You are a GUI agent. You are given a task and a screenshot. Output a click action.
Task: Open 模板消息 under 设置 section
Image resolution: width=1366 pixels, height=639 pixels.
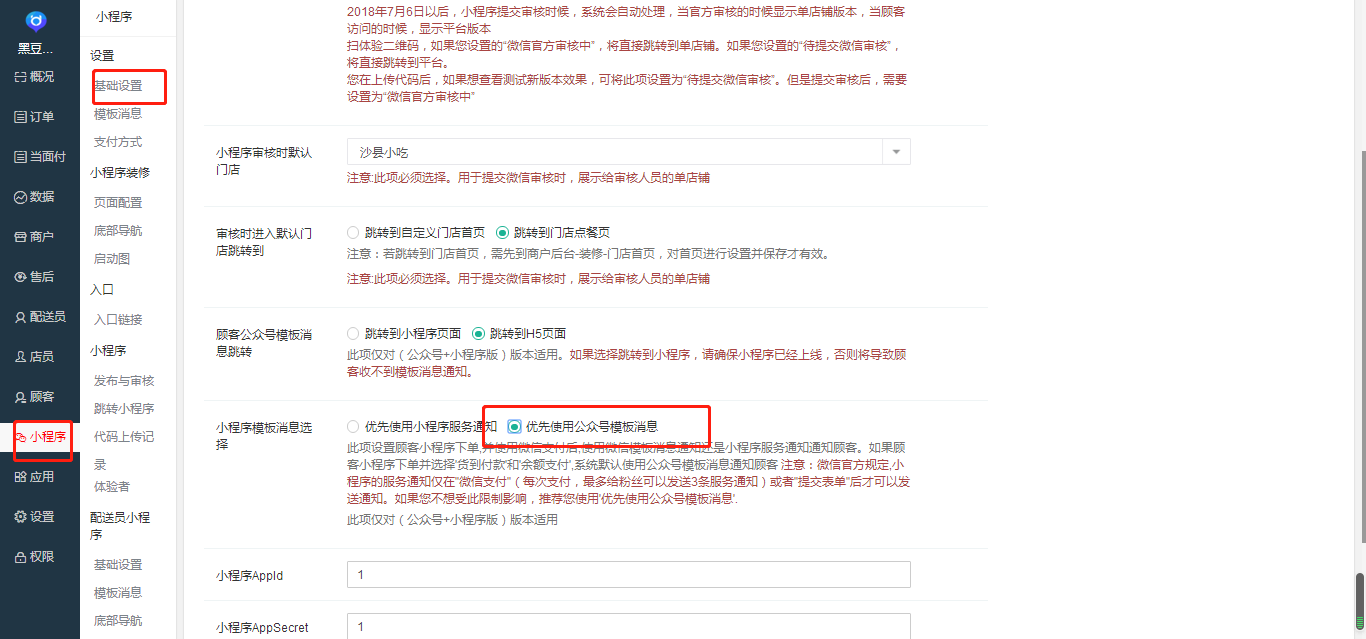(118, 114)
